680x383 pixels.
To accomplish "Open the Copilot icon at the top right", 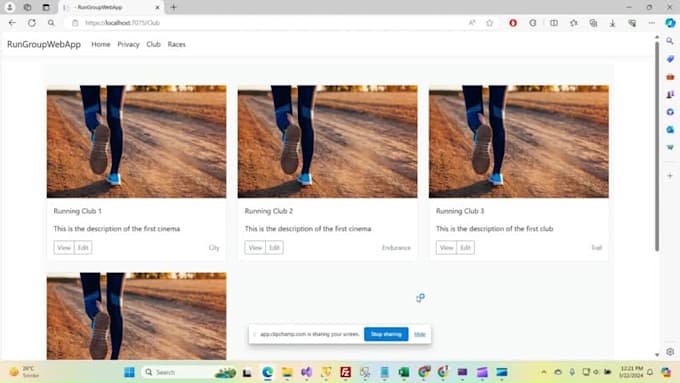I will tap(670, 23).
